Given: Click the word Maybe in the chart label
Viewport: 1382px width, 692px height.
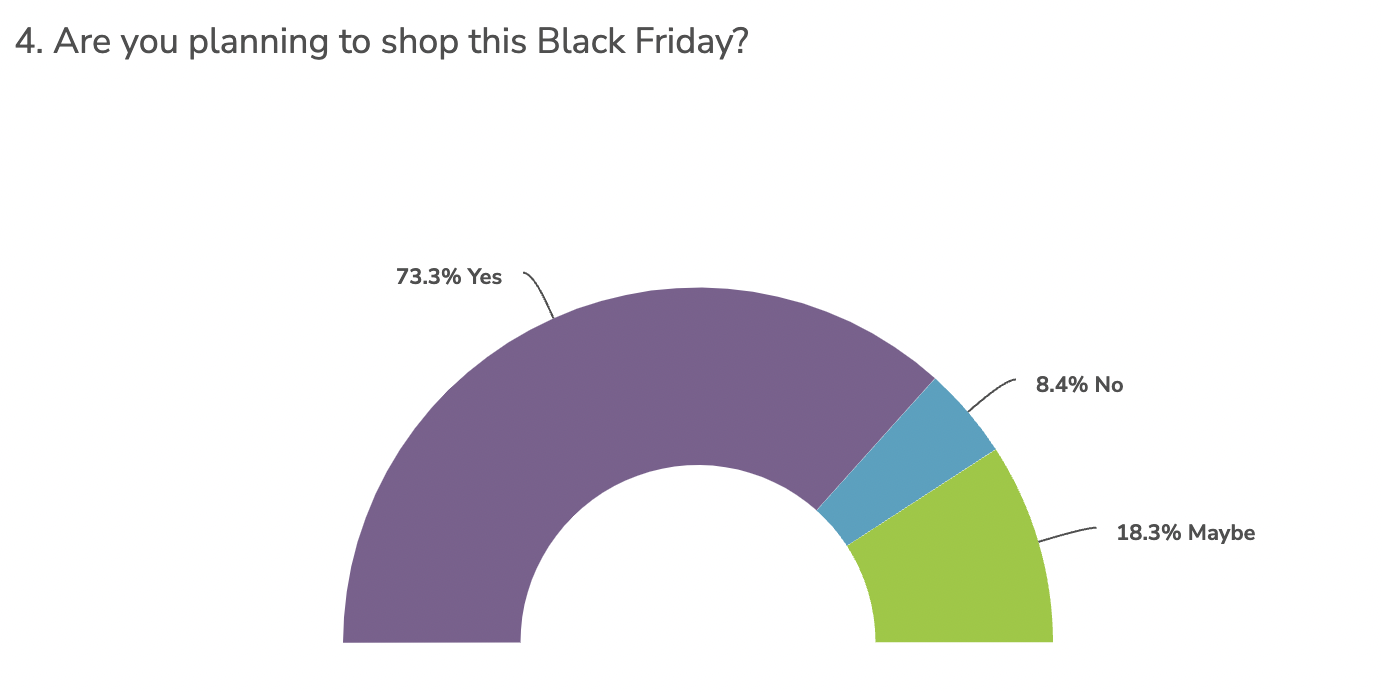Looking at the screenshot, I should 1221,533.
